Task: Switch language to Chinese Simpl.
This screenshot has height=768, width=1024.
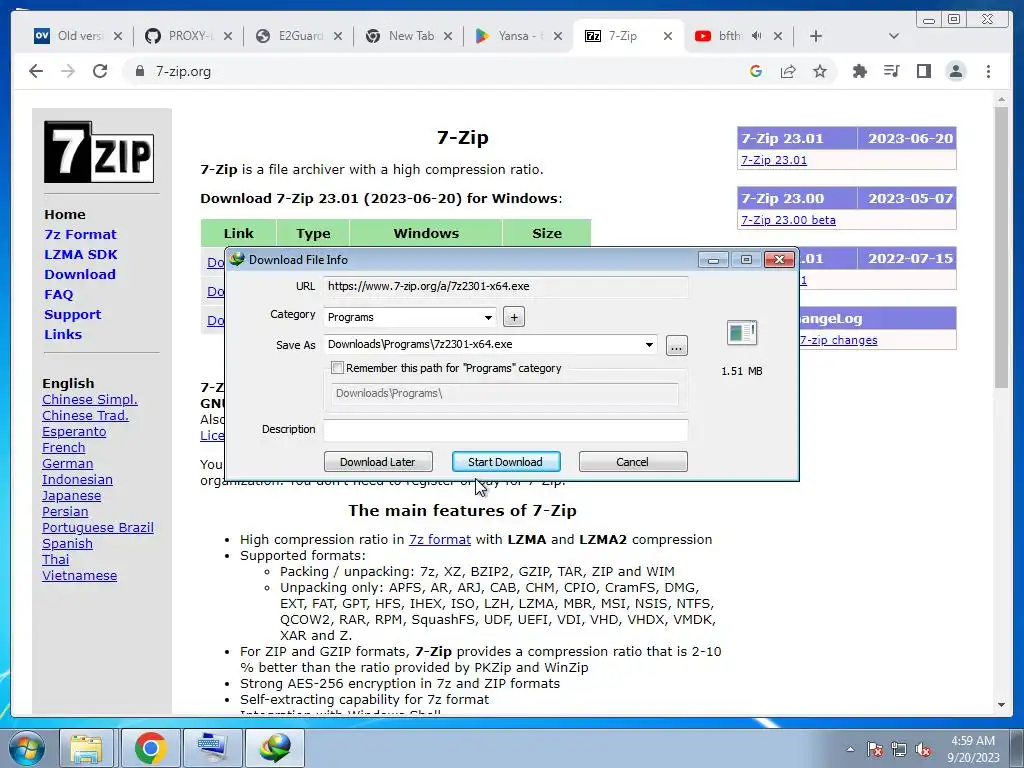Action: point(89,400)
